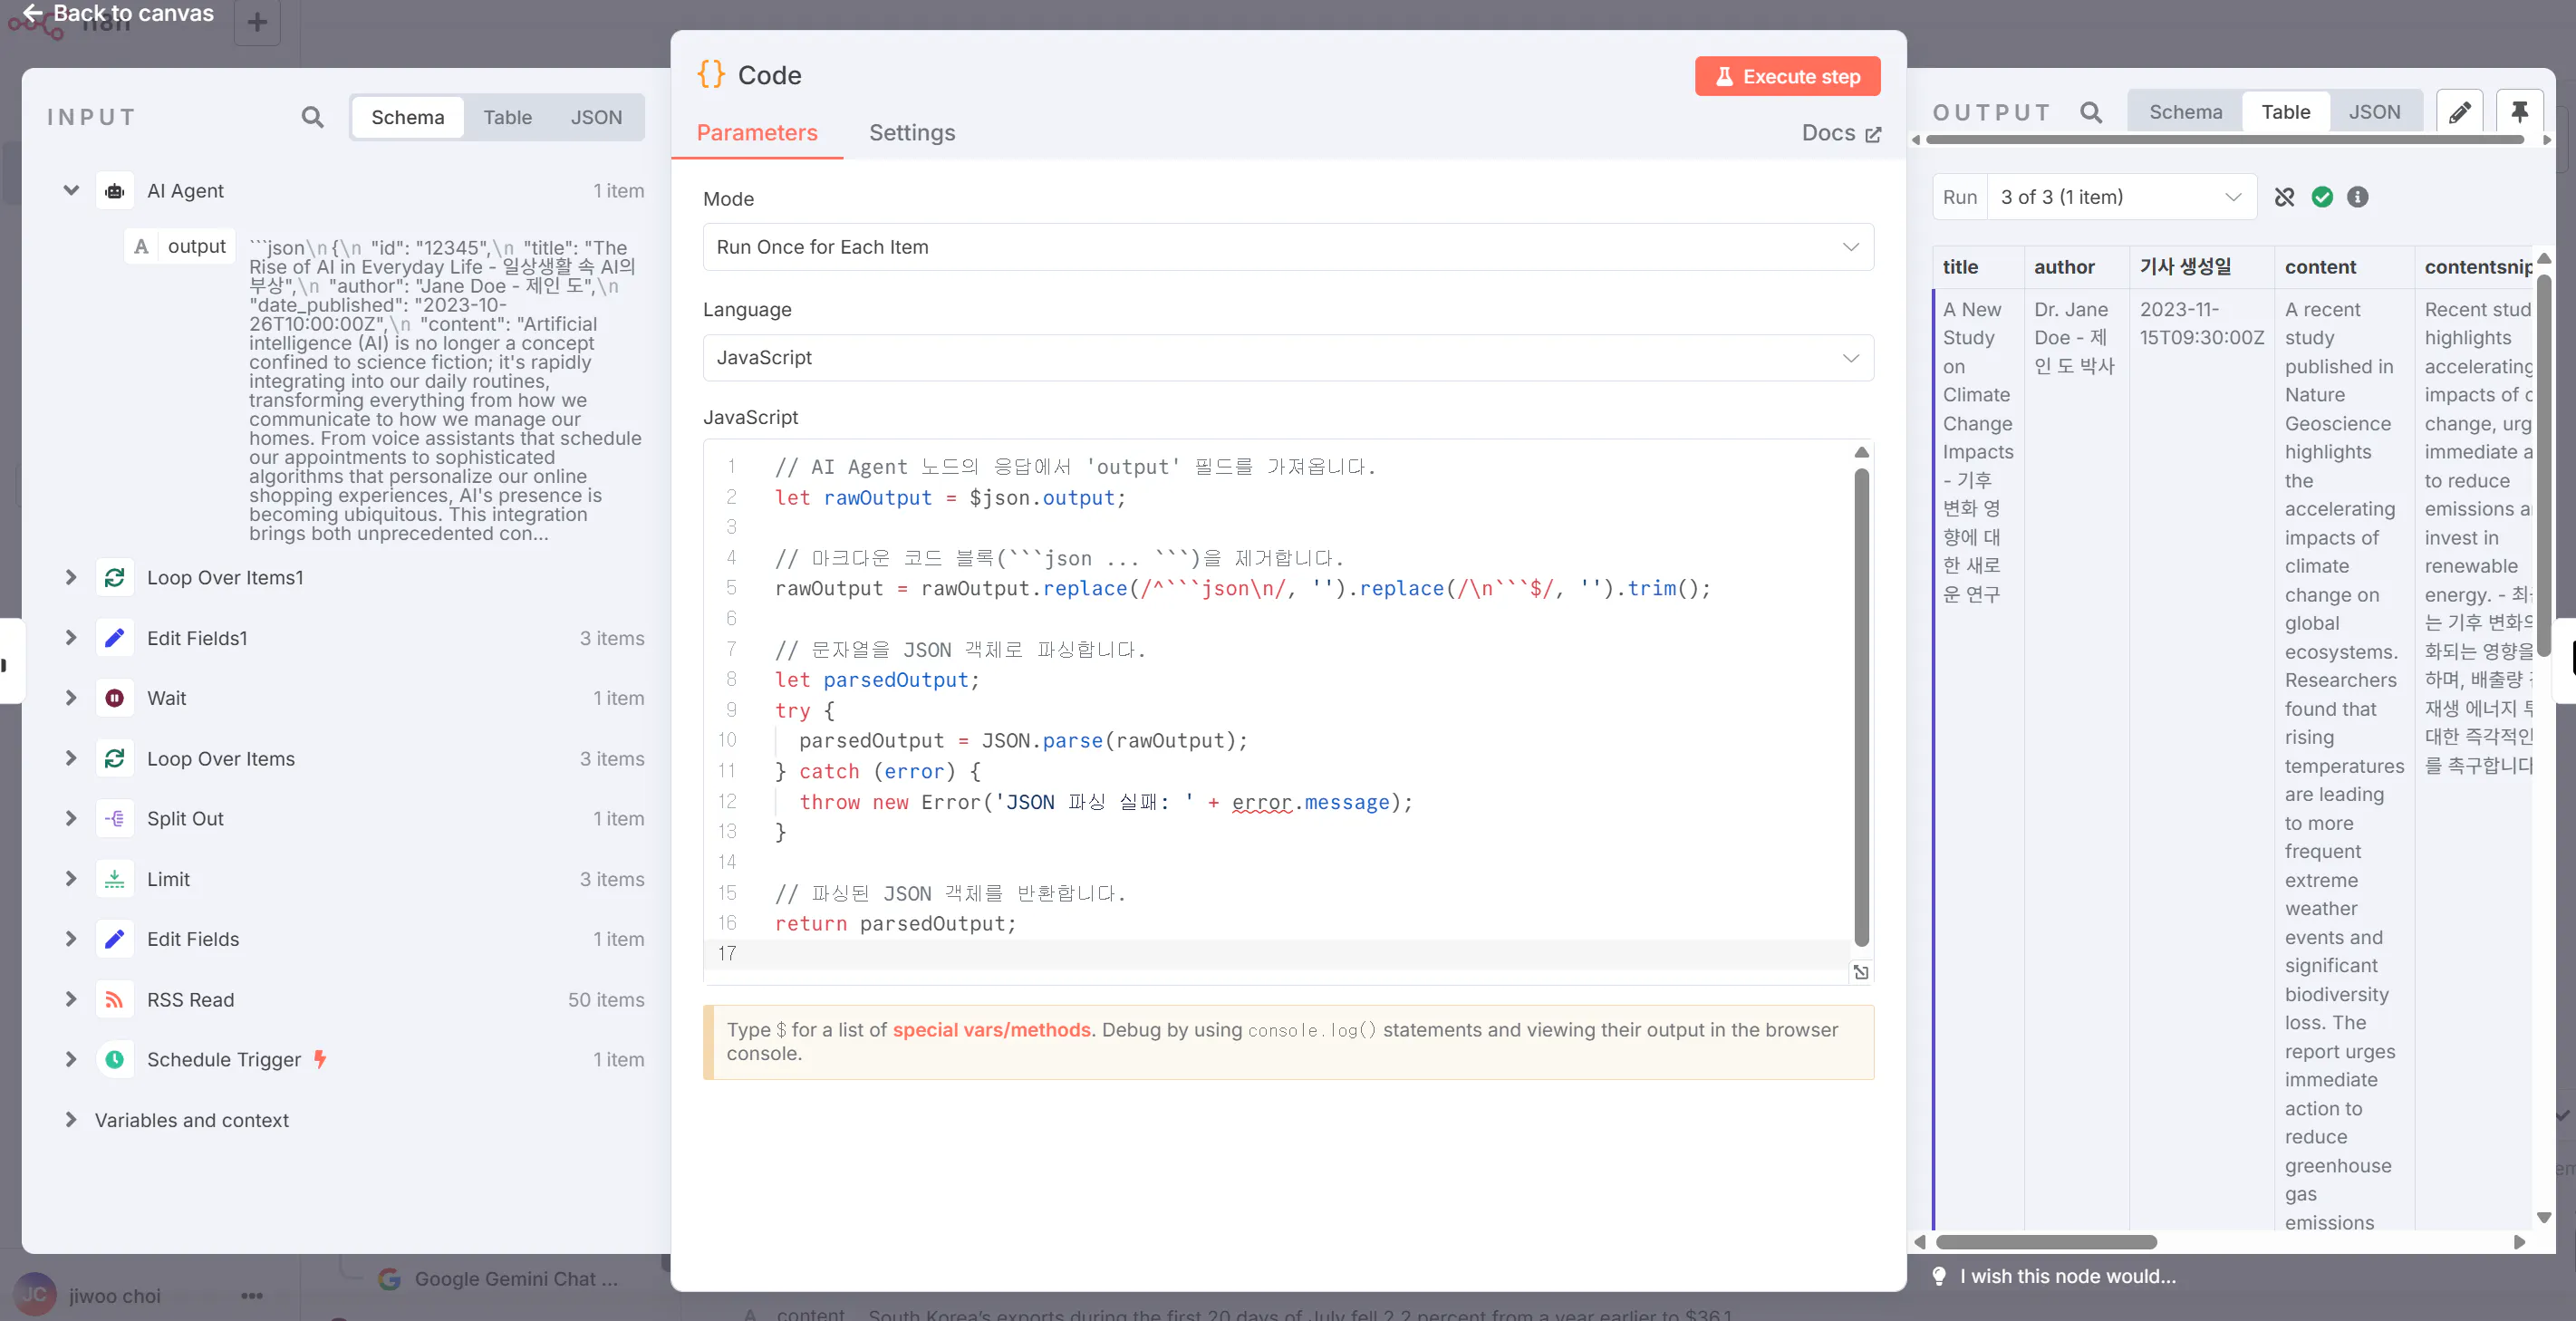Open the Docs link
This screenshot has width=2576, height=1321.
pos(1841,133)
